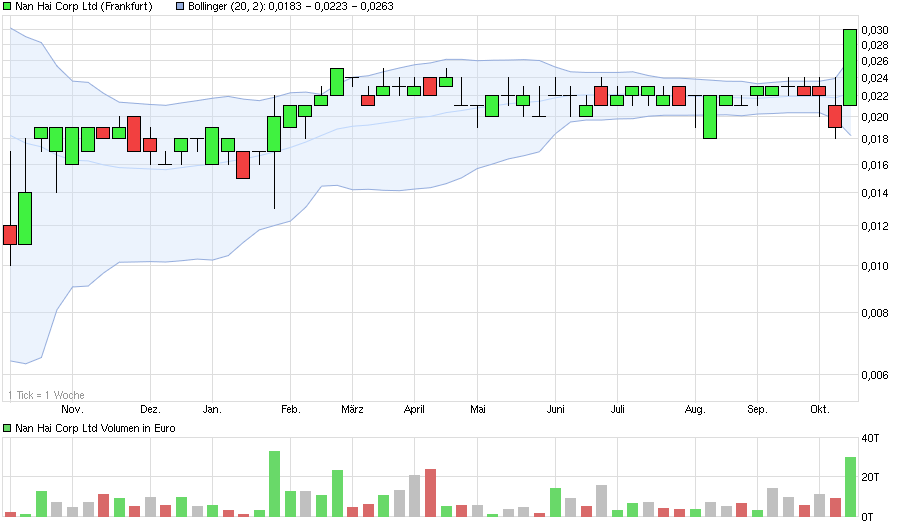Click the 0,016 price axis value
Screen dimensions: 900x526
[875, 165]
